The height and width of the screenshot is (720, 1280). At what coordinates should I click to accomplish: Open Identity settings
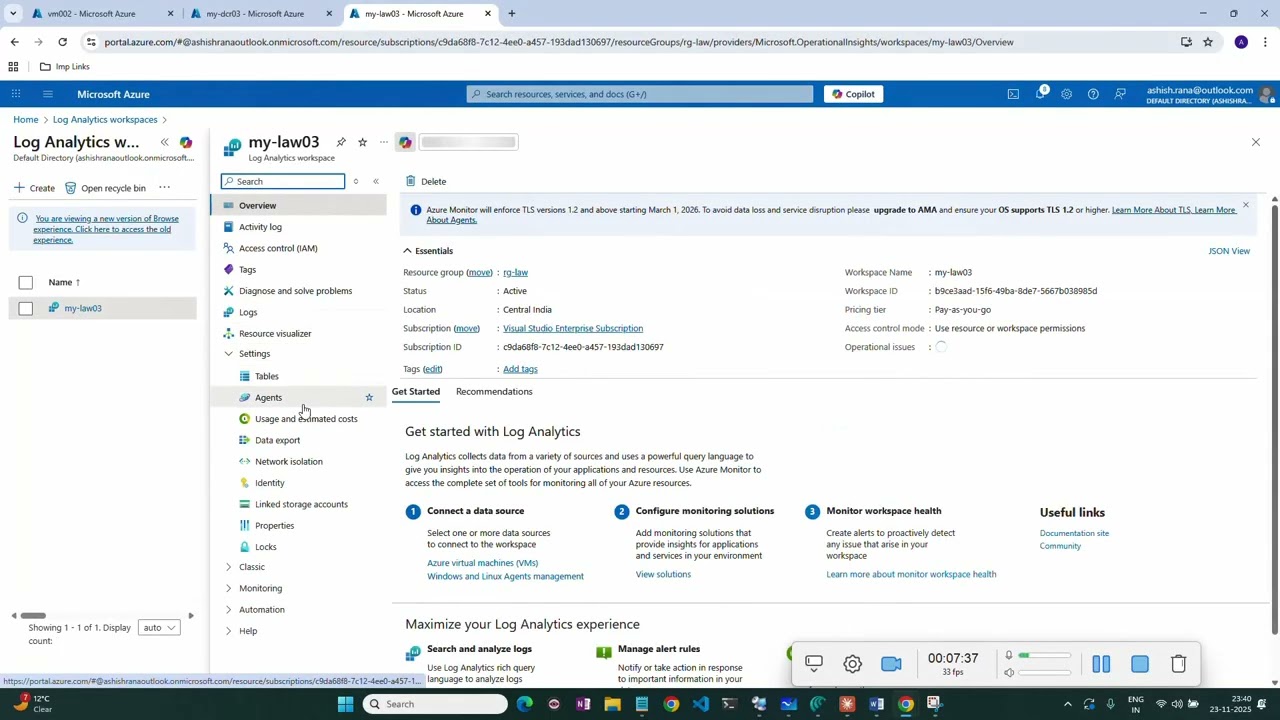click(x=269, y=483)
